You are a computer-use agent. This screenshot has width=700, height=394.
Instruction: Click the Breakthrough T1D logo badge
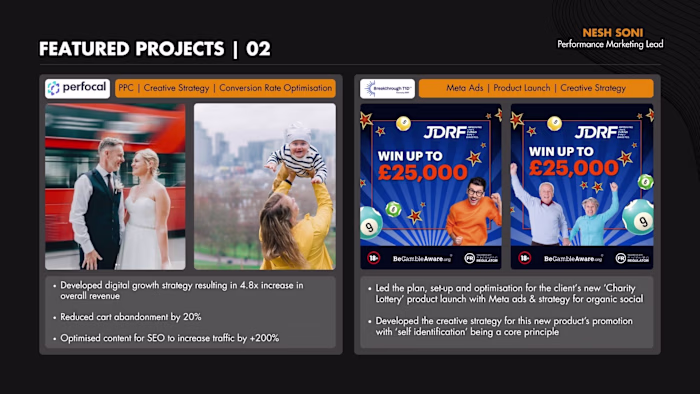[388, 88]
